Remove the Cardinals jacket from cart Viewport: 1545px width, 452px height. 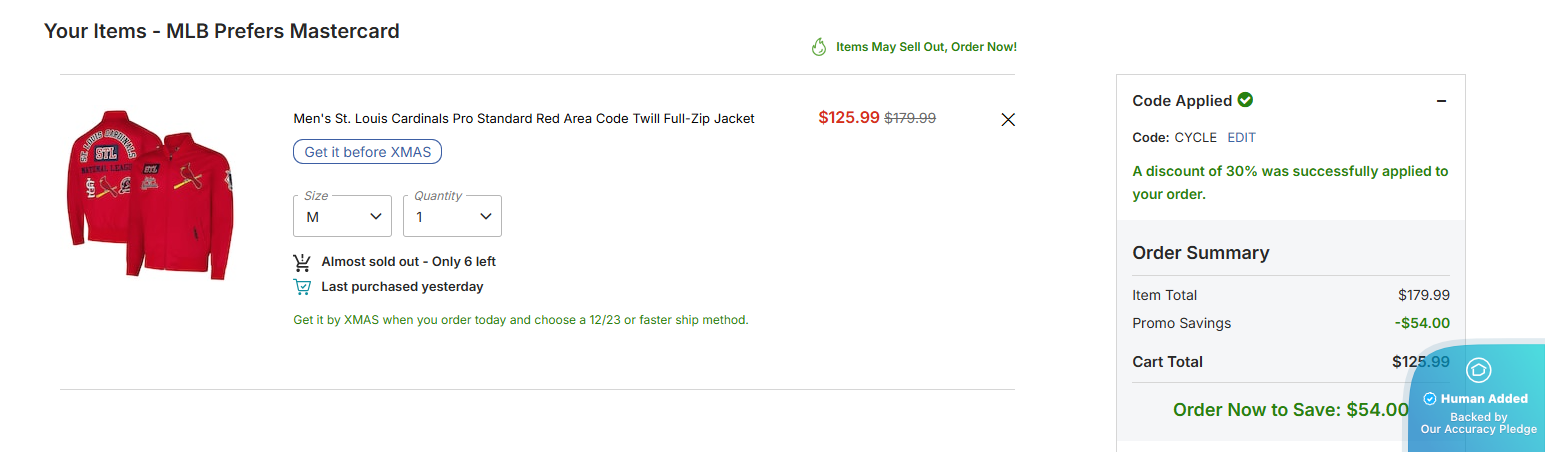[x=1008, y=120]
